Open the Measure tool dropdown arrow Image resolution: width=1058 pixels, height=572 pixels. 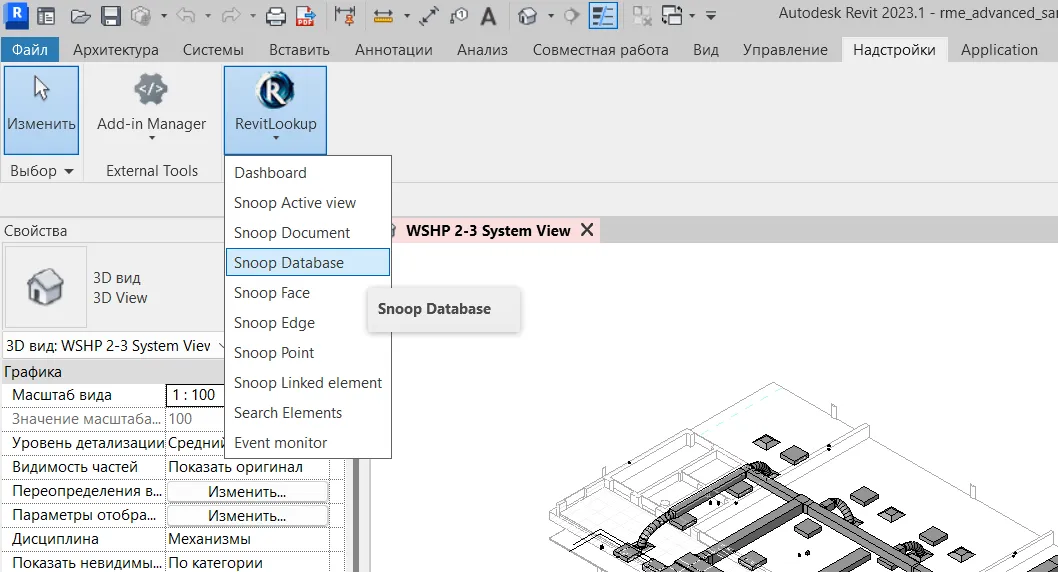[x=407, y=16]
